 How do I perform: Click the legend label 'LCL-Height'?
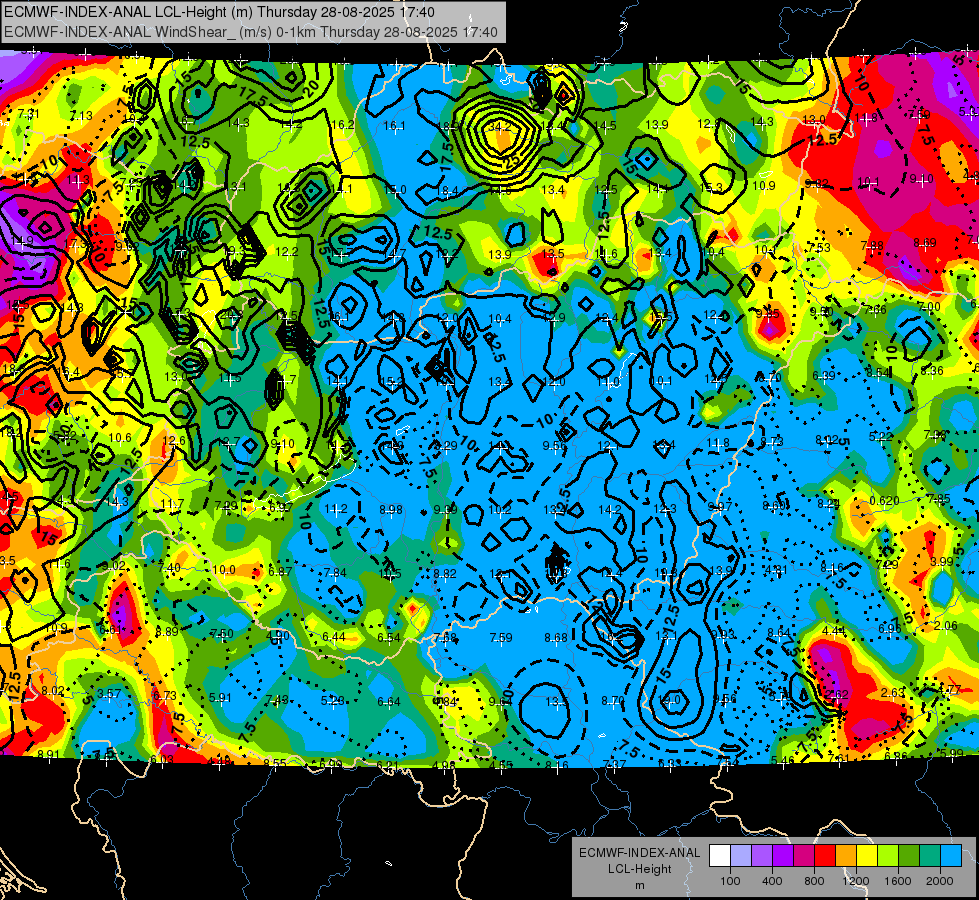[x=639, y=869]
